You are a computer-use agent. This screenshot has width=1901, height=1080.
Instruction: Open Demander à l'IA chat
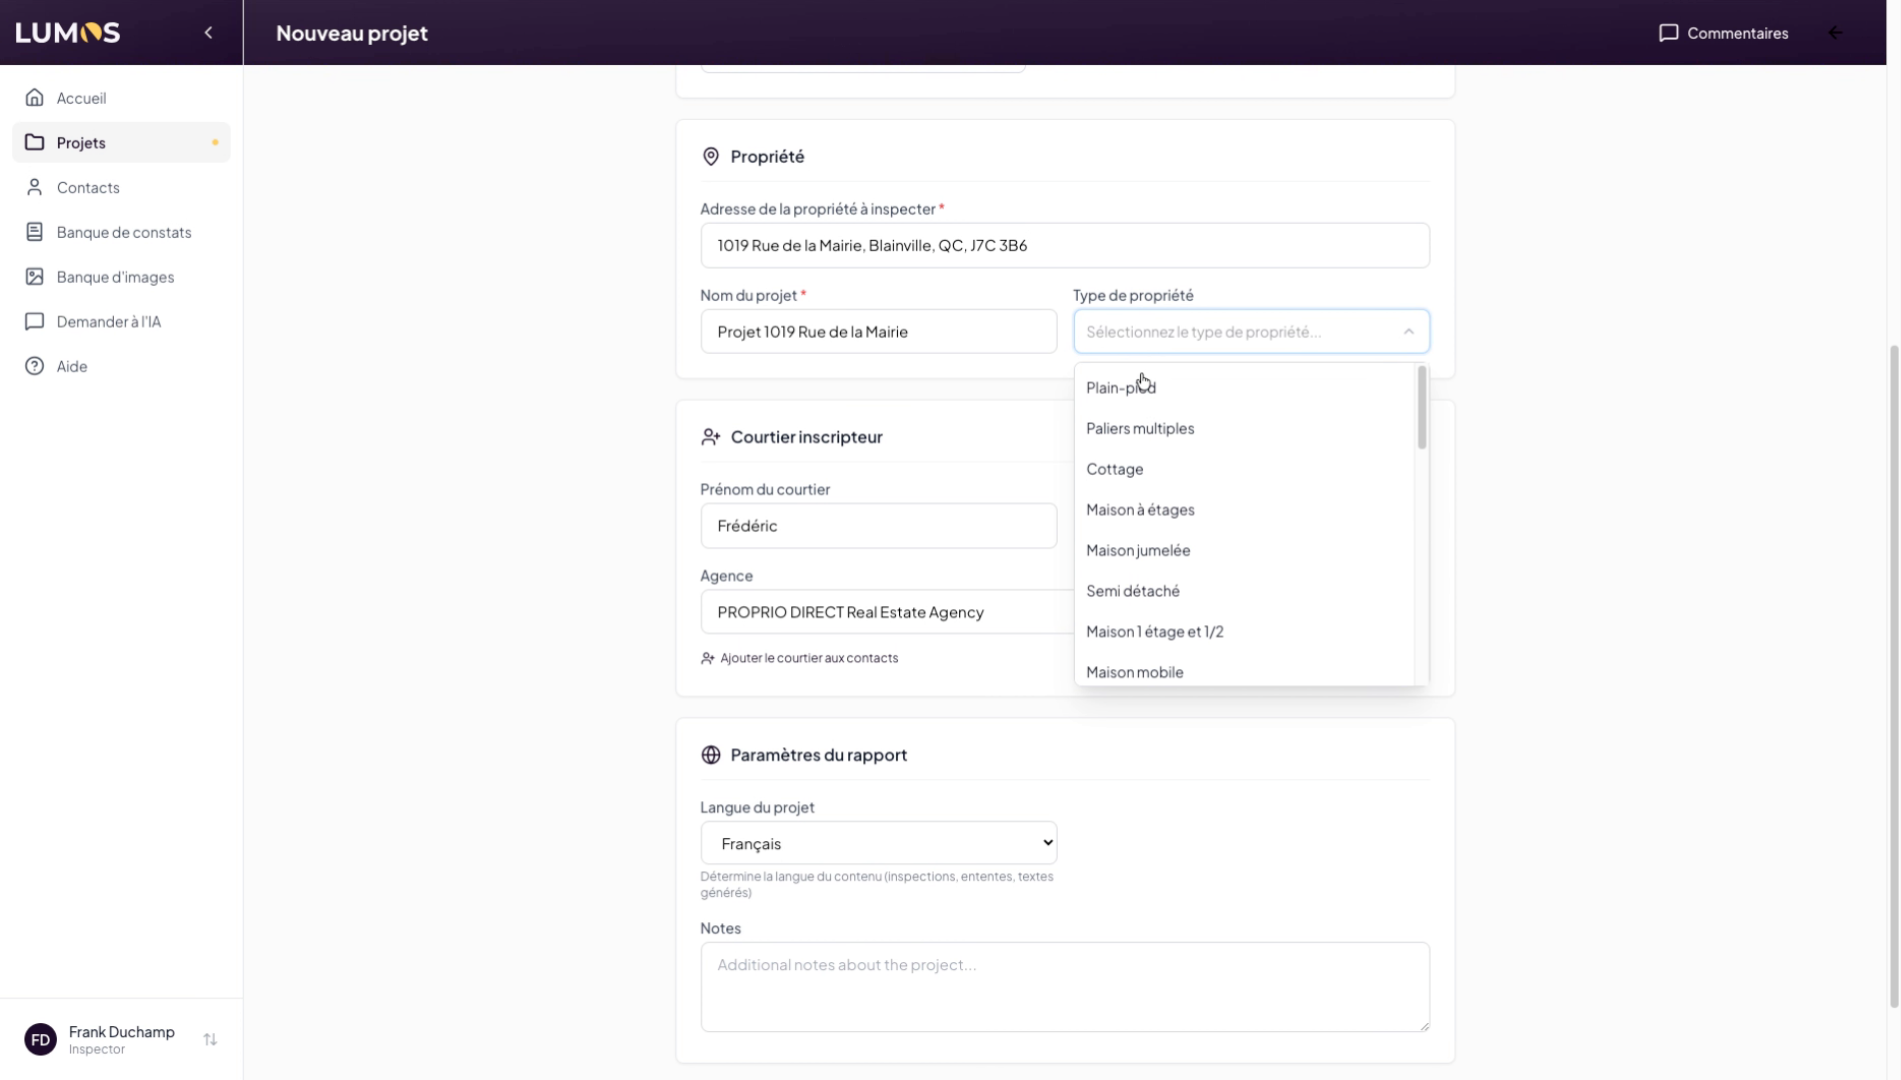point(108,322)
